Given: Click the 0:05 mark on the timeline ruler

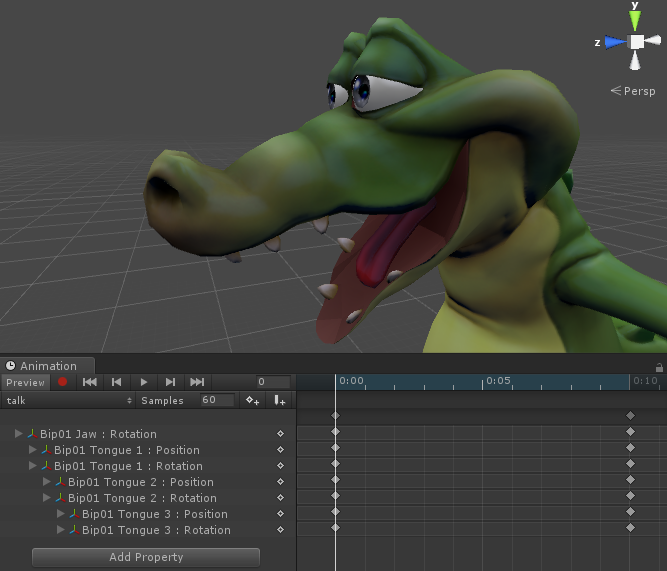Looking at the screenshot, I should 498,380.
